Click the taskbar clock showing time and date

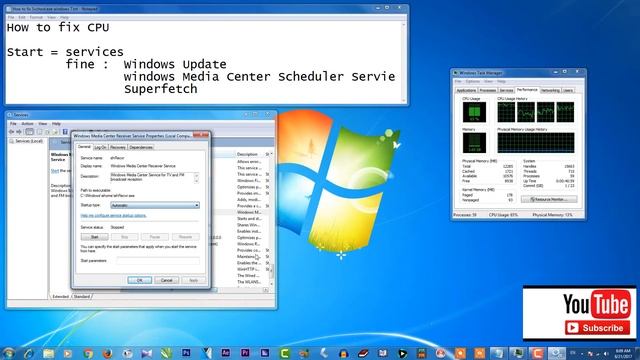(x=623, y=354)
